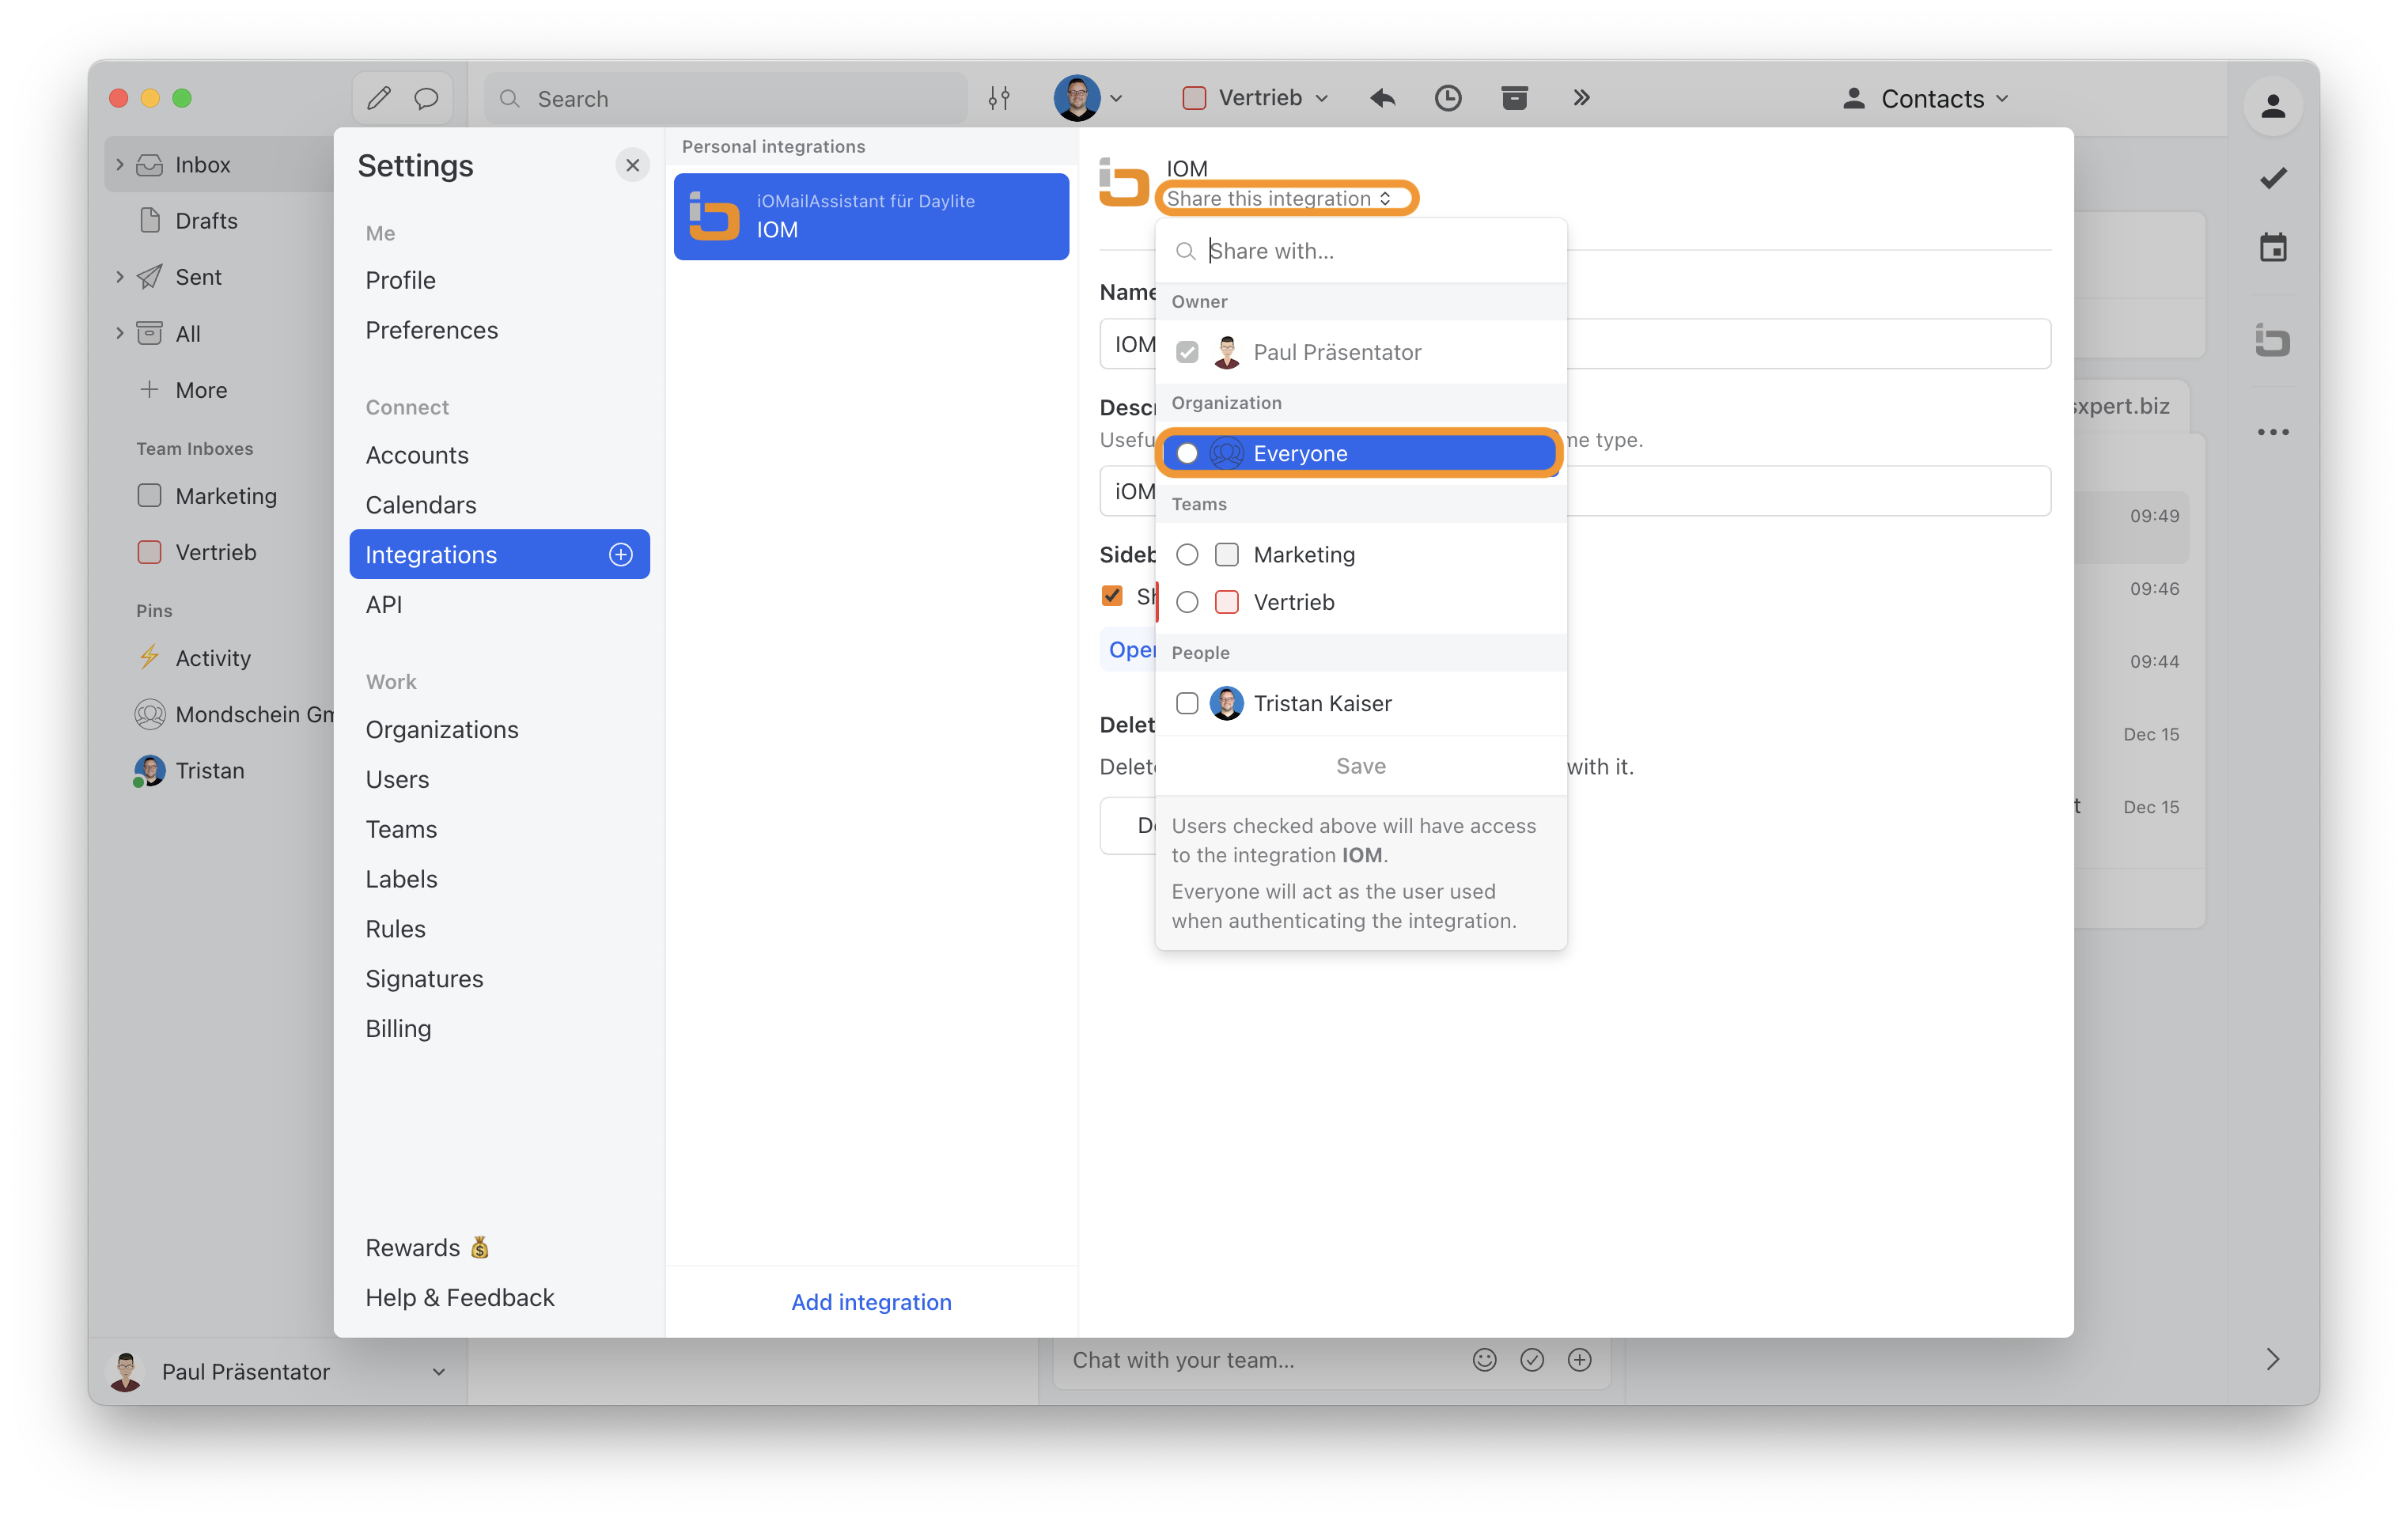The height and width of the screenshot is (1522, 2408).
Task: Check the Tristan Kaiser checkbox
Action: pos(1187,704)
